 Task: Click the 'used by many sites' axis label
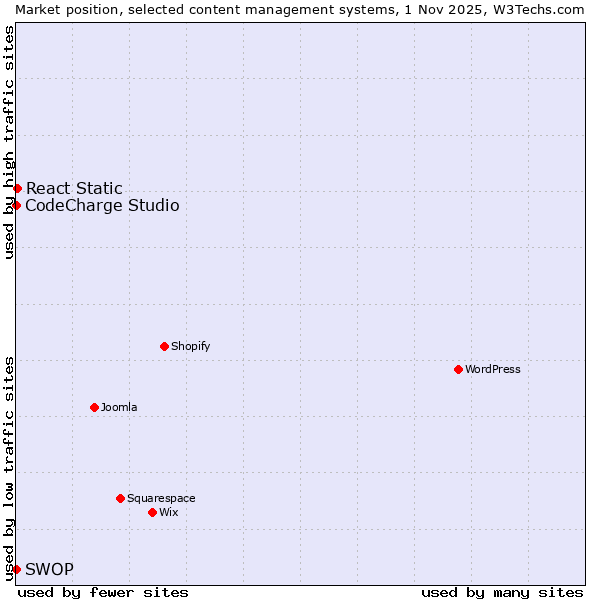[502, 592]
